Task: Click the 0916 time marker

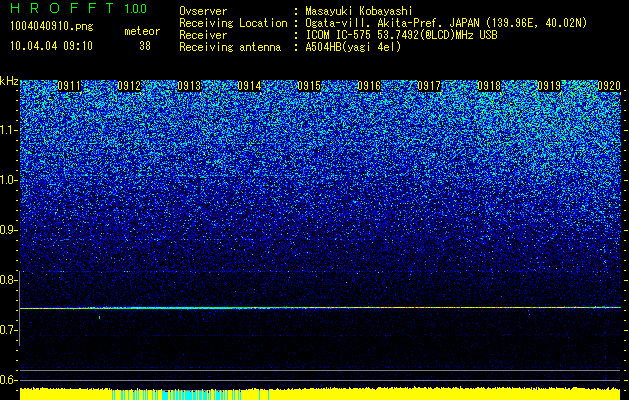Action: (369, 86)
